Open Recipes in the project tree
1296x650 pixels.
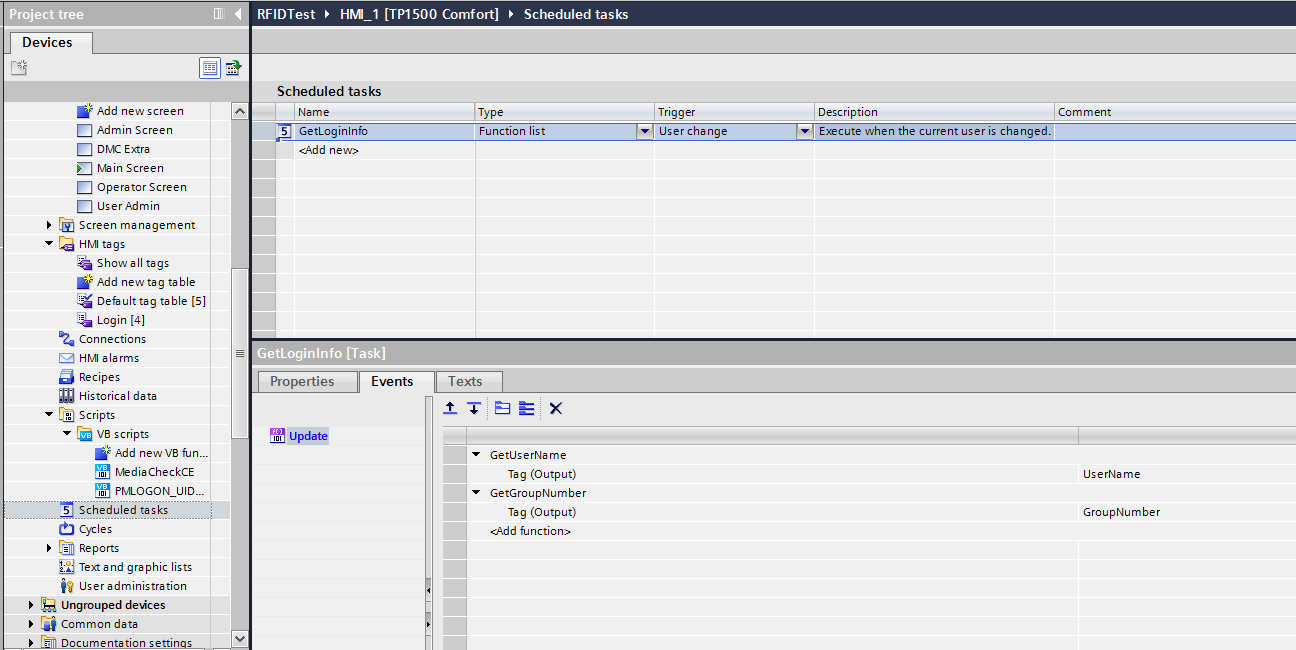(x=99, y=377)
